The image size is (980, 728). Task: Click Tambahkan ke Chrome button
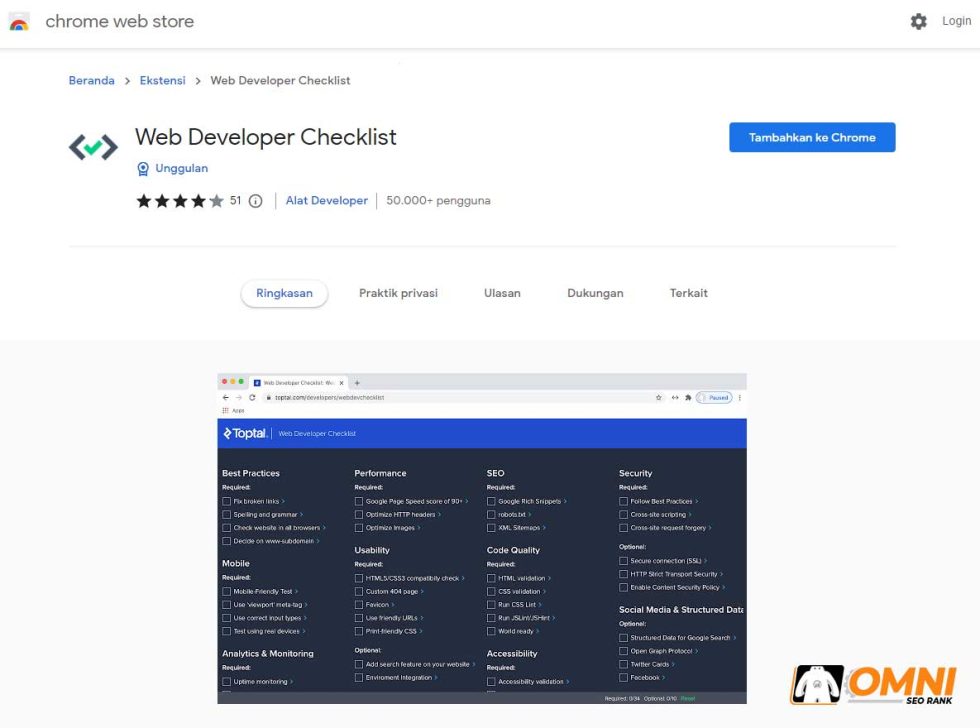[812, 137]
